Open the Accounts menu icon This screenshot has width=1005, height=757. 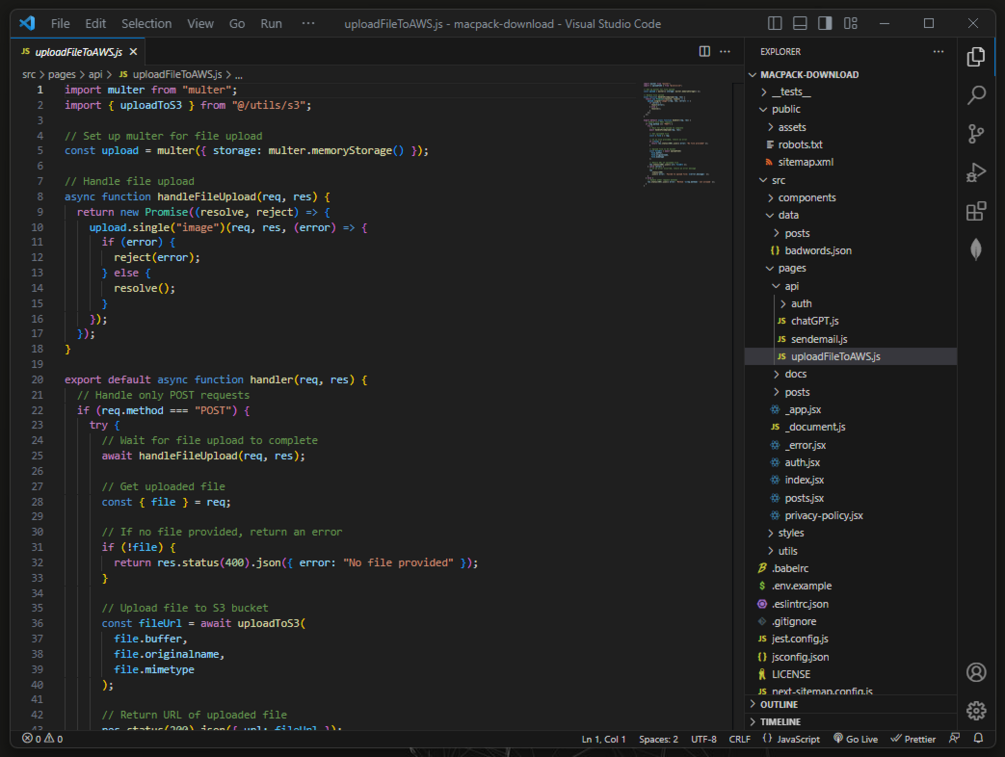point(976,672)
